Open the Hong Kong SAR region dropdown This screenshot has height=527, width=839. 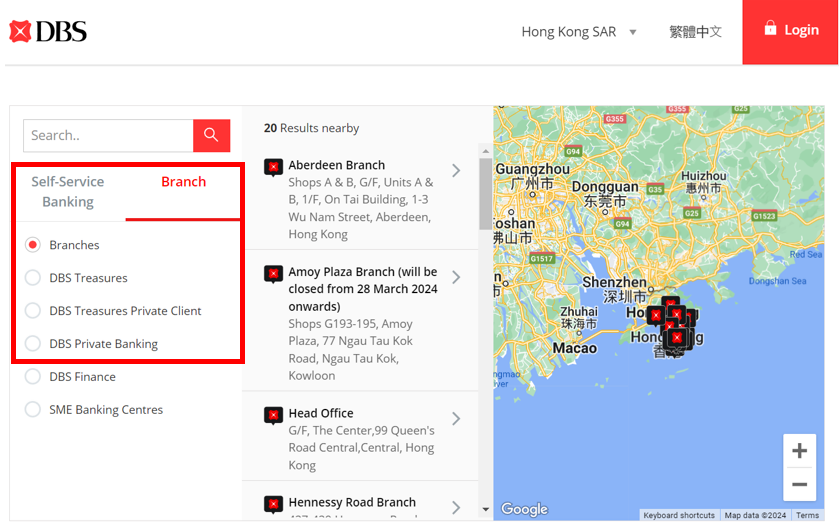click(578, 32)
